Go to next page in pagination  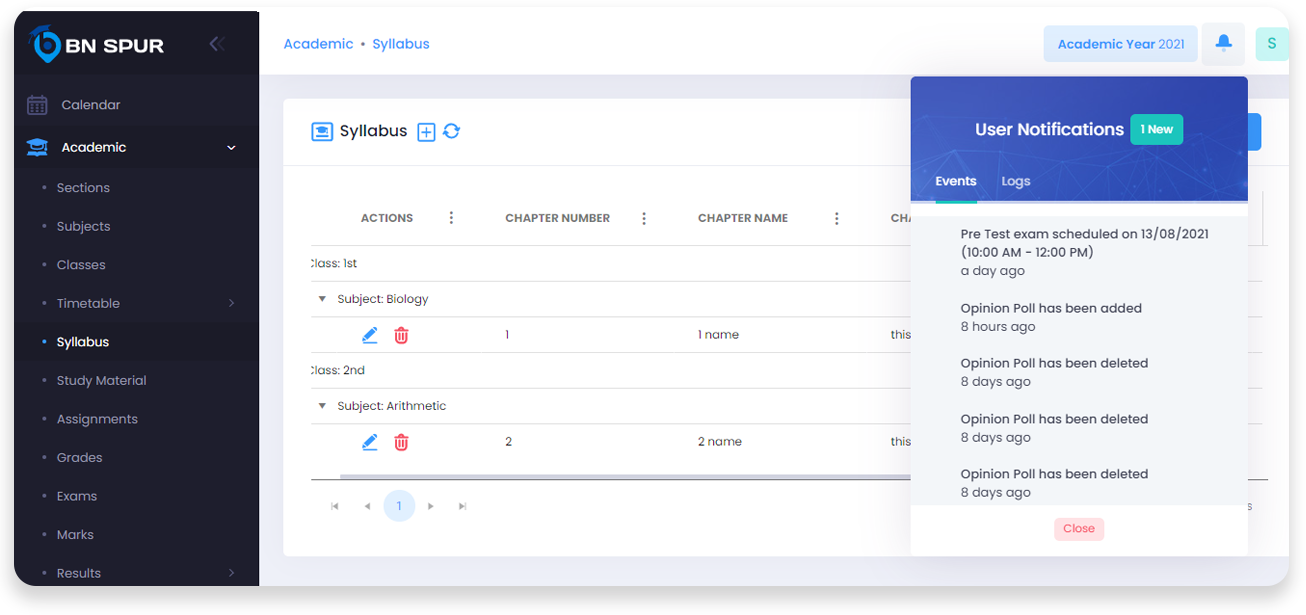pyautogui.click(x=431, y=506)
